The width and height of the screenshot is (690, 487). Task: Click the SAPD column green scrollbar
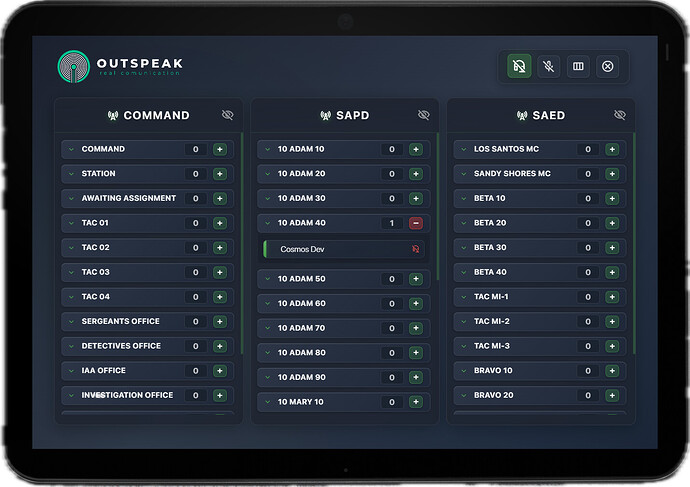437,206
